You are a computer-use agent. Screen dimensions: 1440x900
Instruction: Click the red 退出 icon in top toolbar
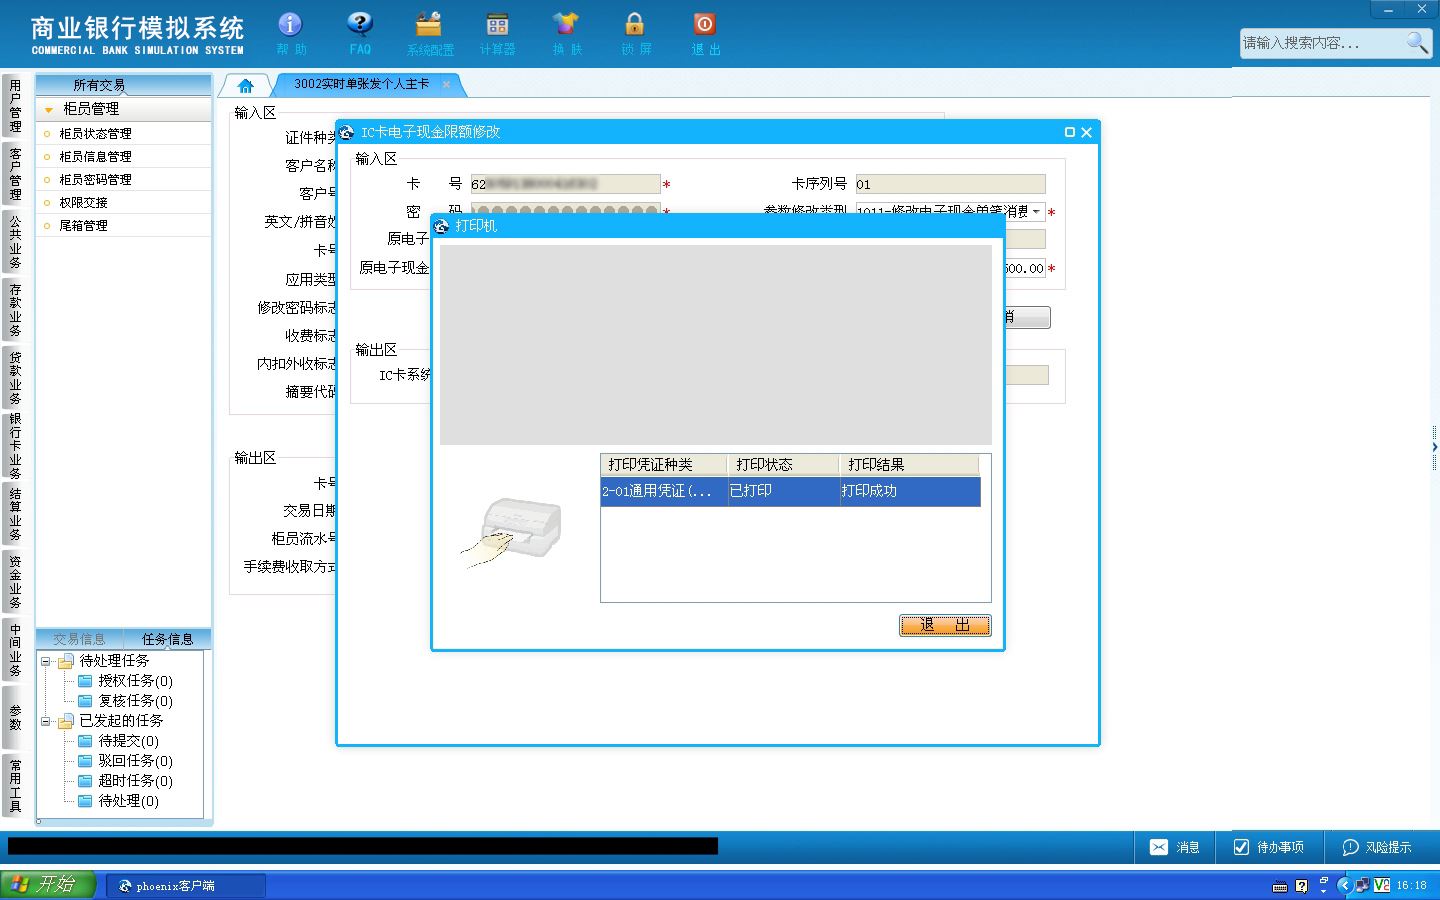coord(705,33)
